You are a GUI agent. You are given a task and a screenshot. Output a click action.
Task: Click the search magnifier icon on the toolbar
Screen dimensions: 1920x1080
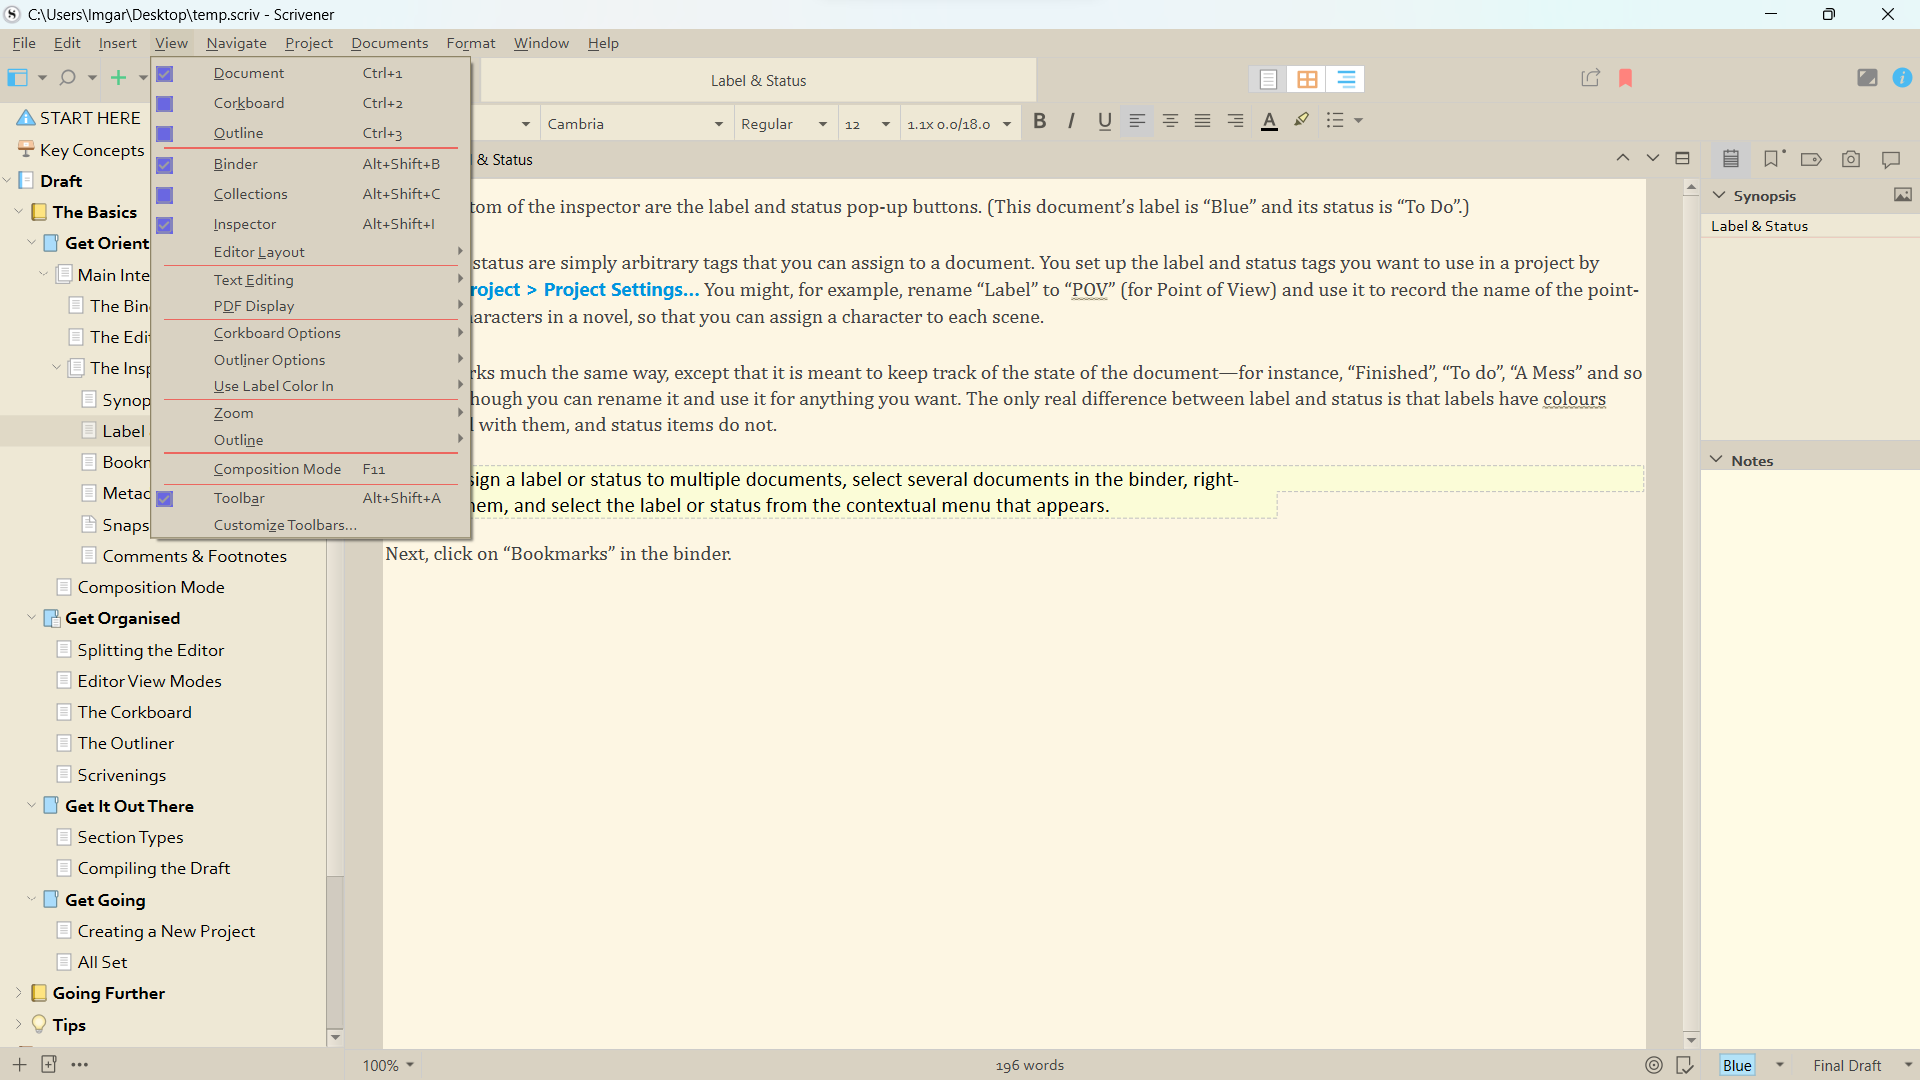(65, 77)
